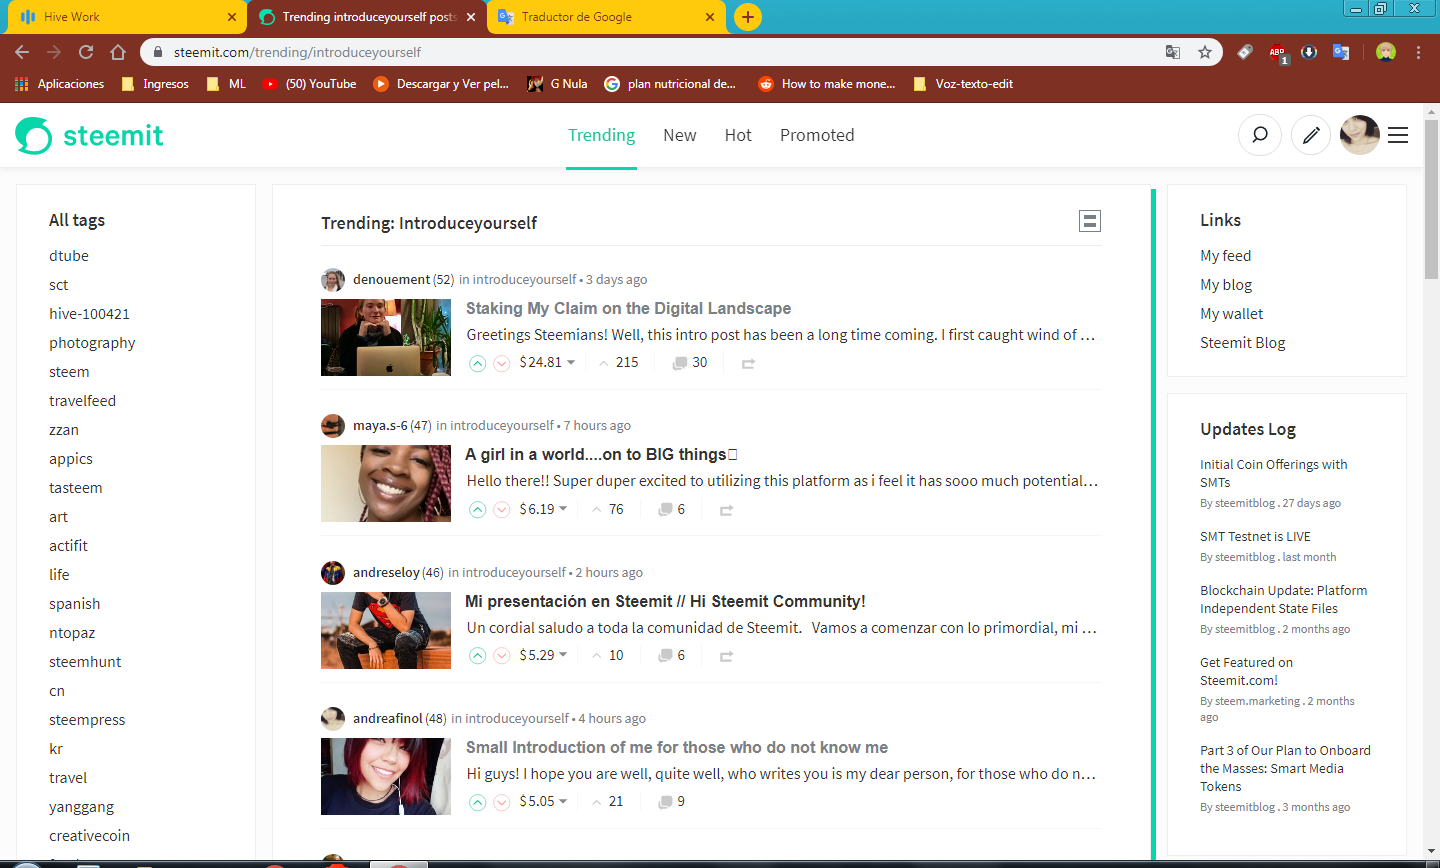Upvote andreafinol's small introduction post
The image size is (1440, 868).
(478, 801)
